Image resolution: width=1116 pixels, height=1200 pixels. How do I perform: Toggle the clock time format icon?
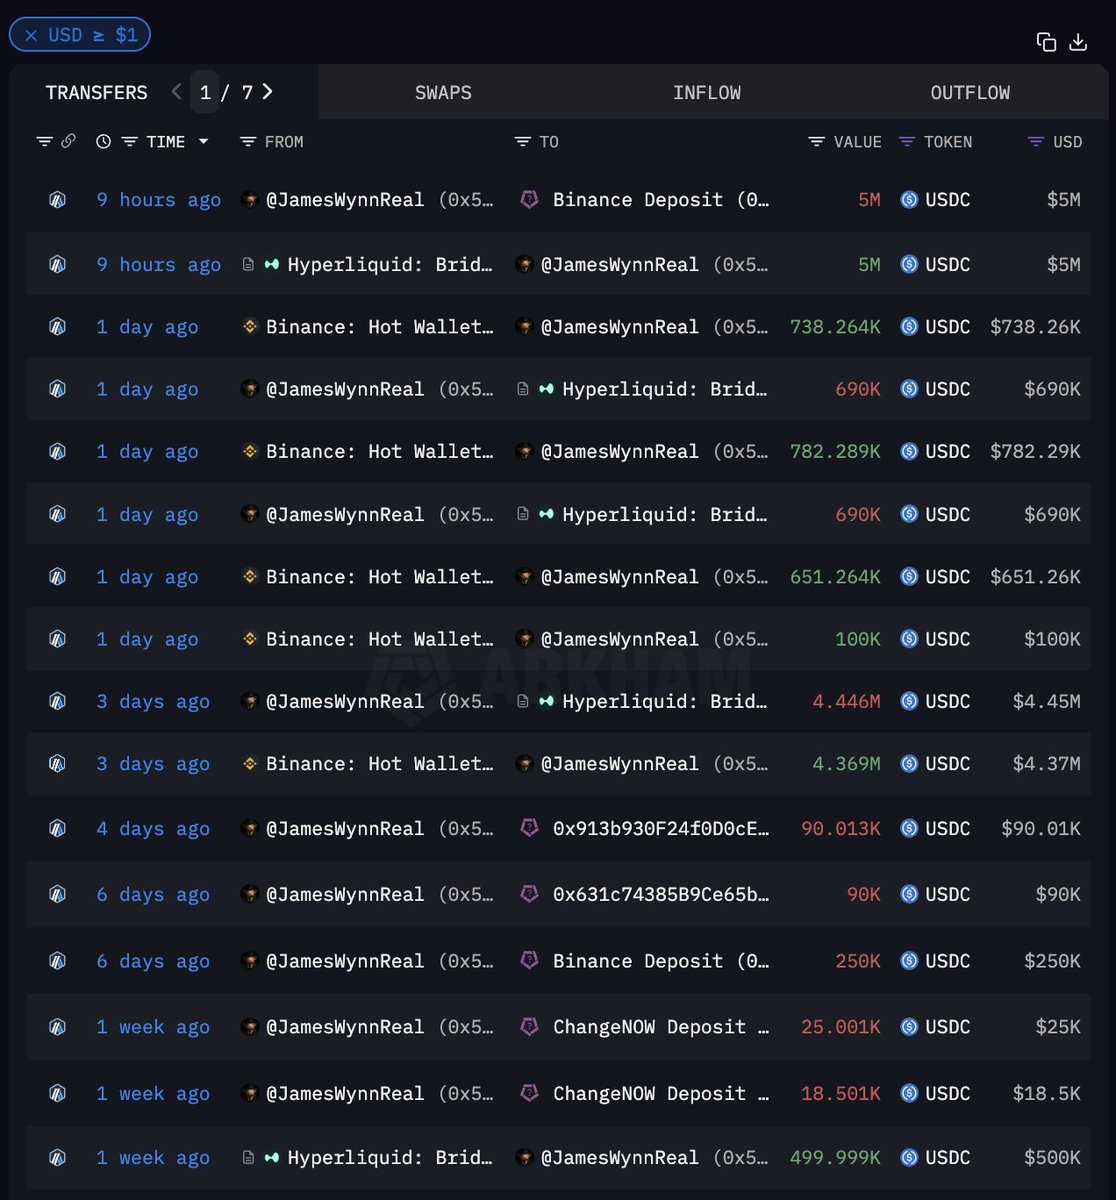tap(103, 142)
